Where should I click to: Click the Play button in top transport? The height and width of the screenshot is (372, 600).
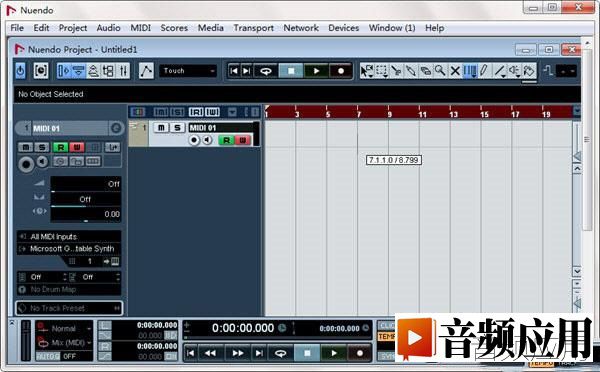pos(316,71)
